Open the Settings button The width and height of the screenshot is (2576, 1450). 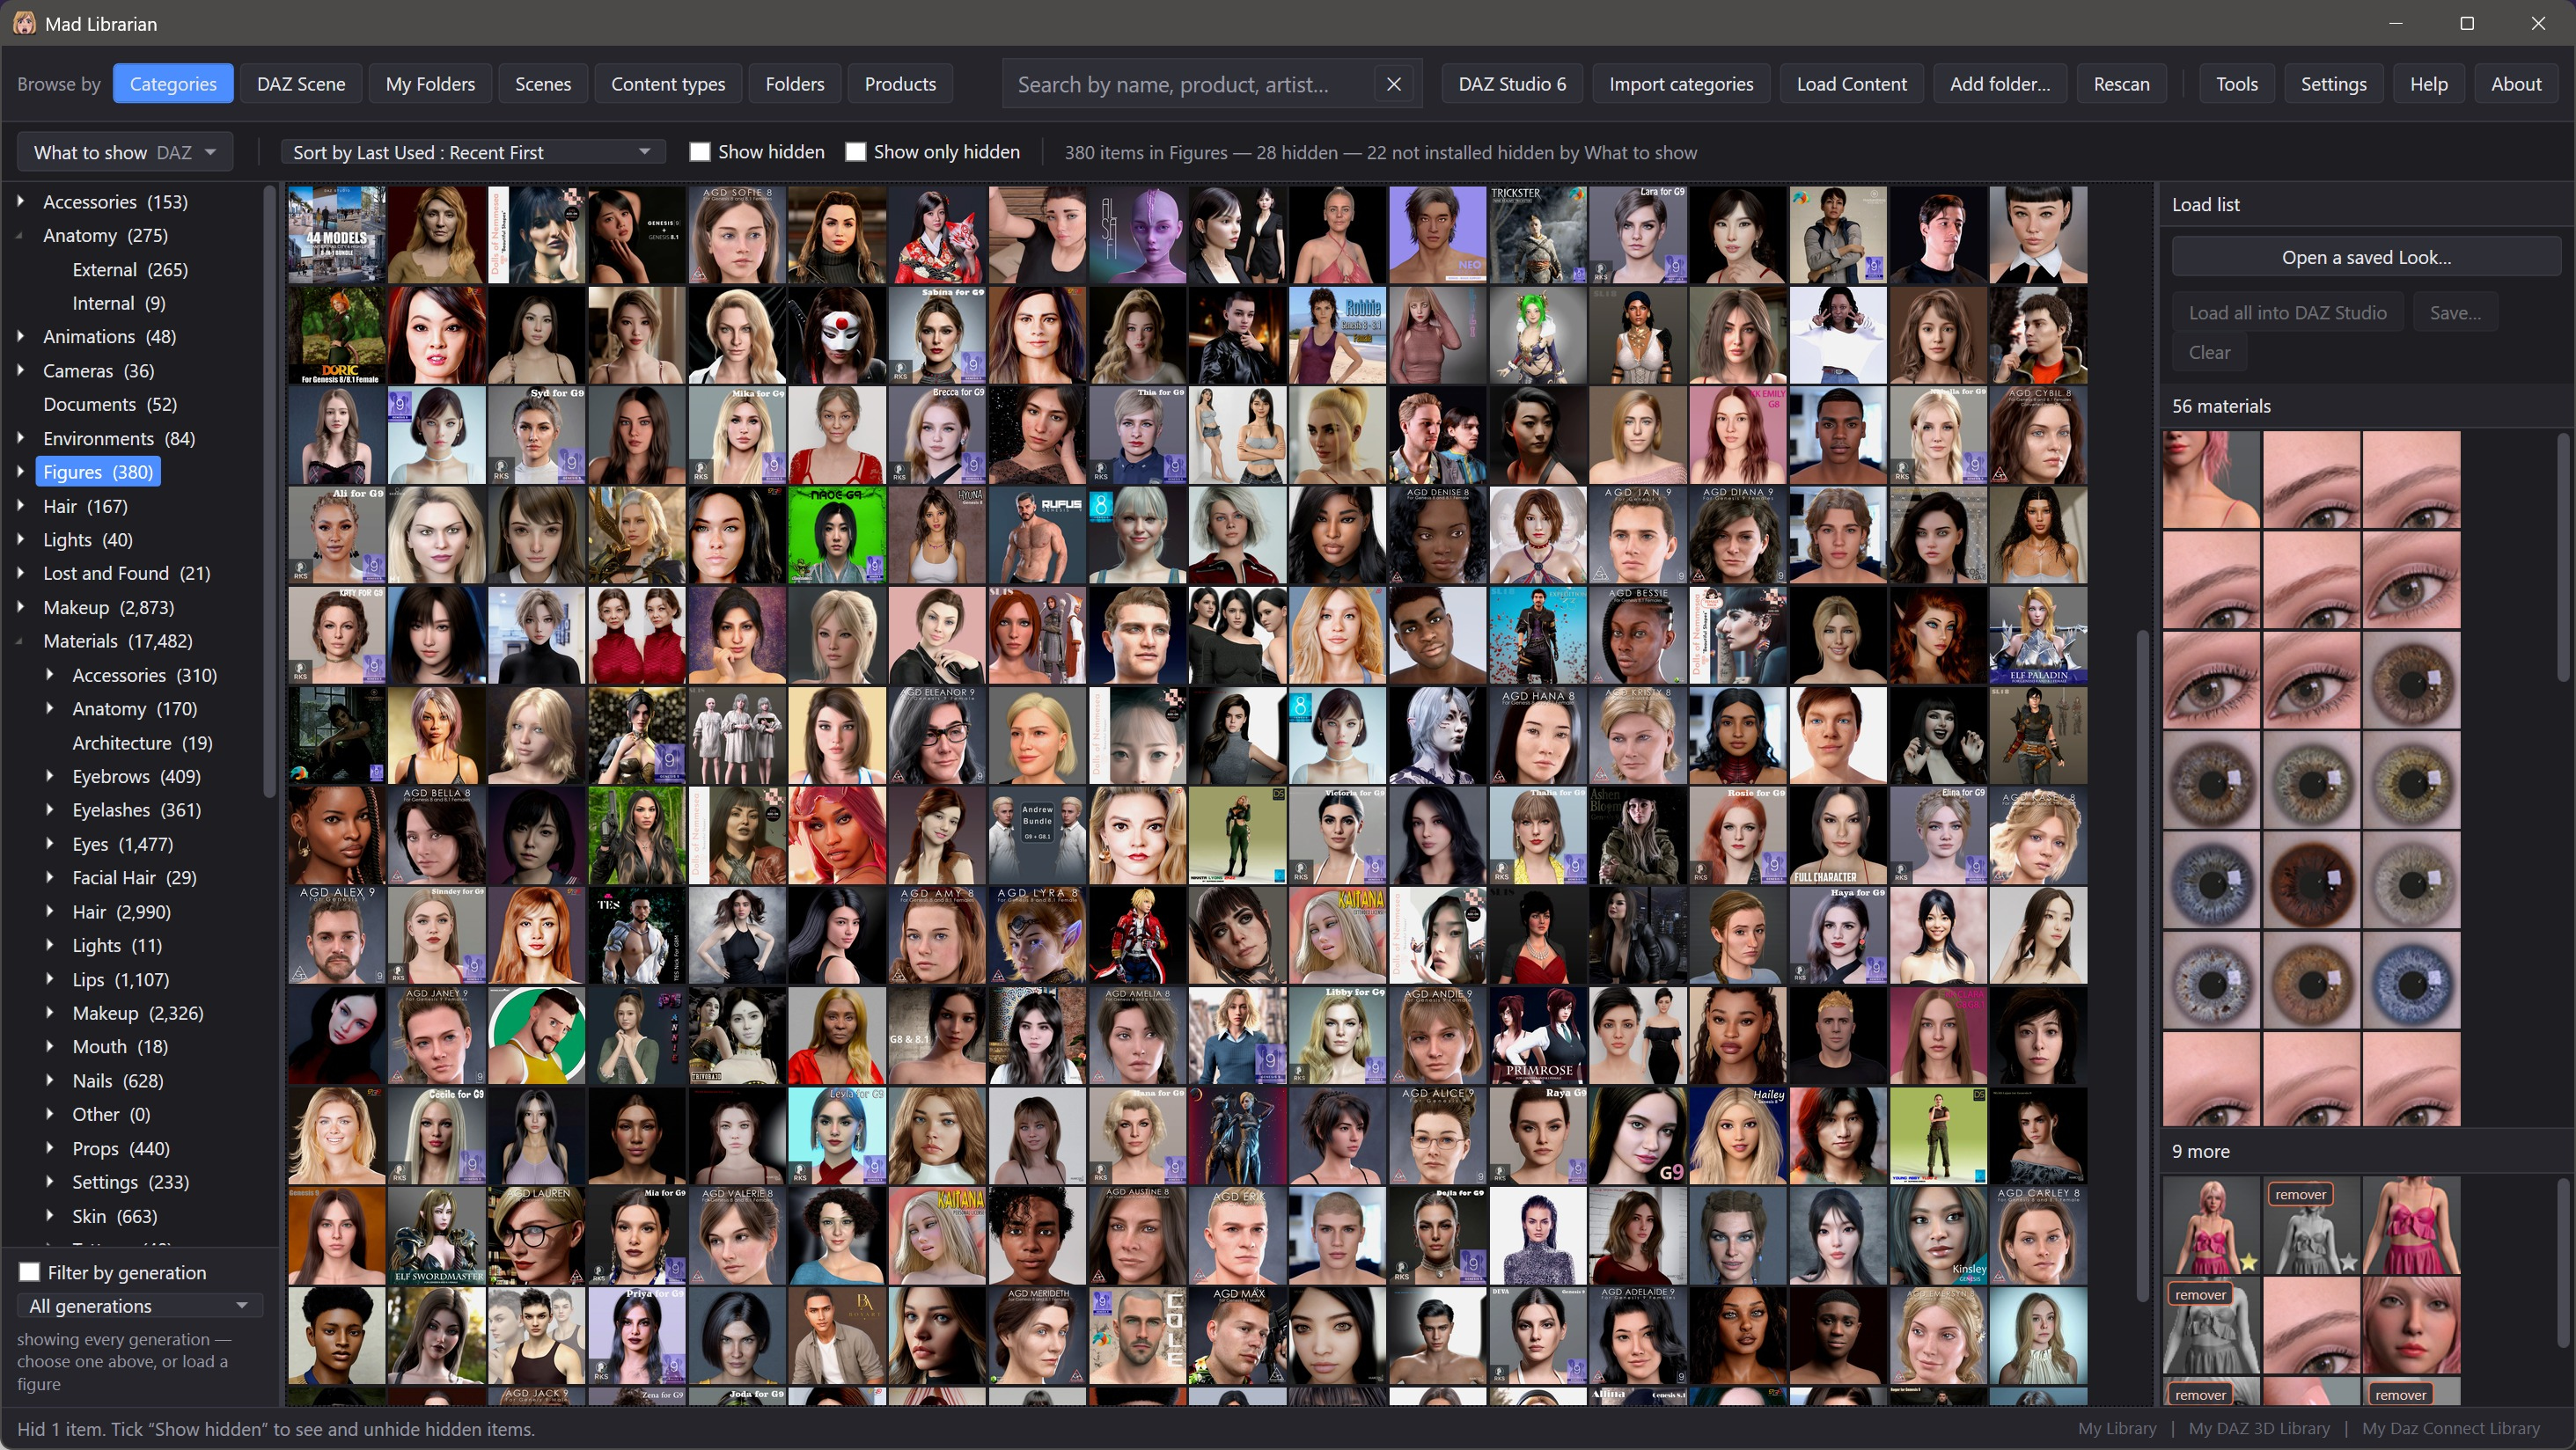coord(2333,84)
